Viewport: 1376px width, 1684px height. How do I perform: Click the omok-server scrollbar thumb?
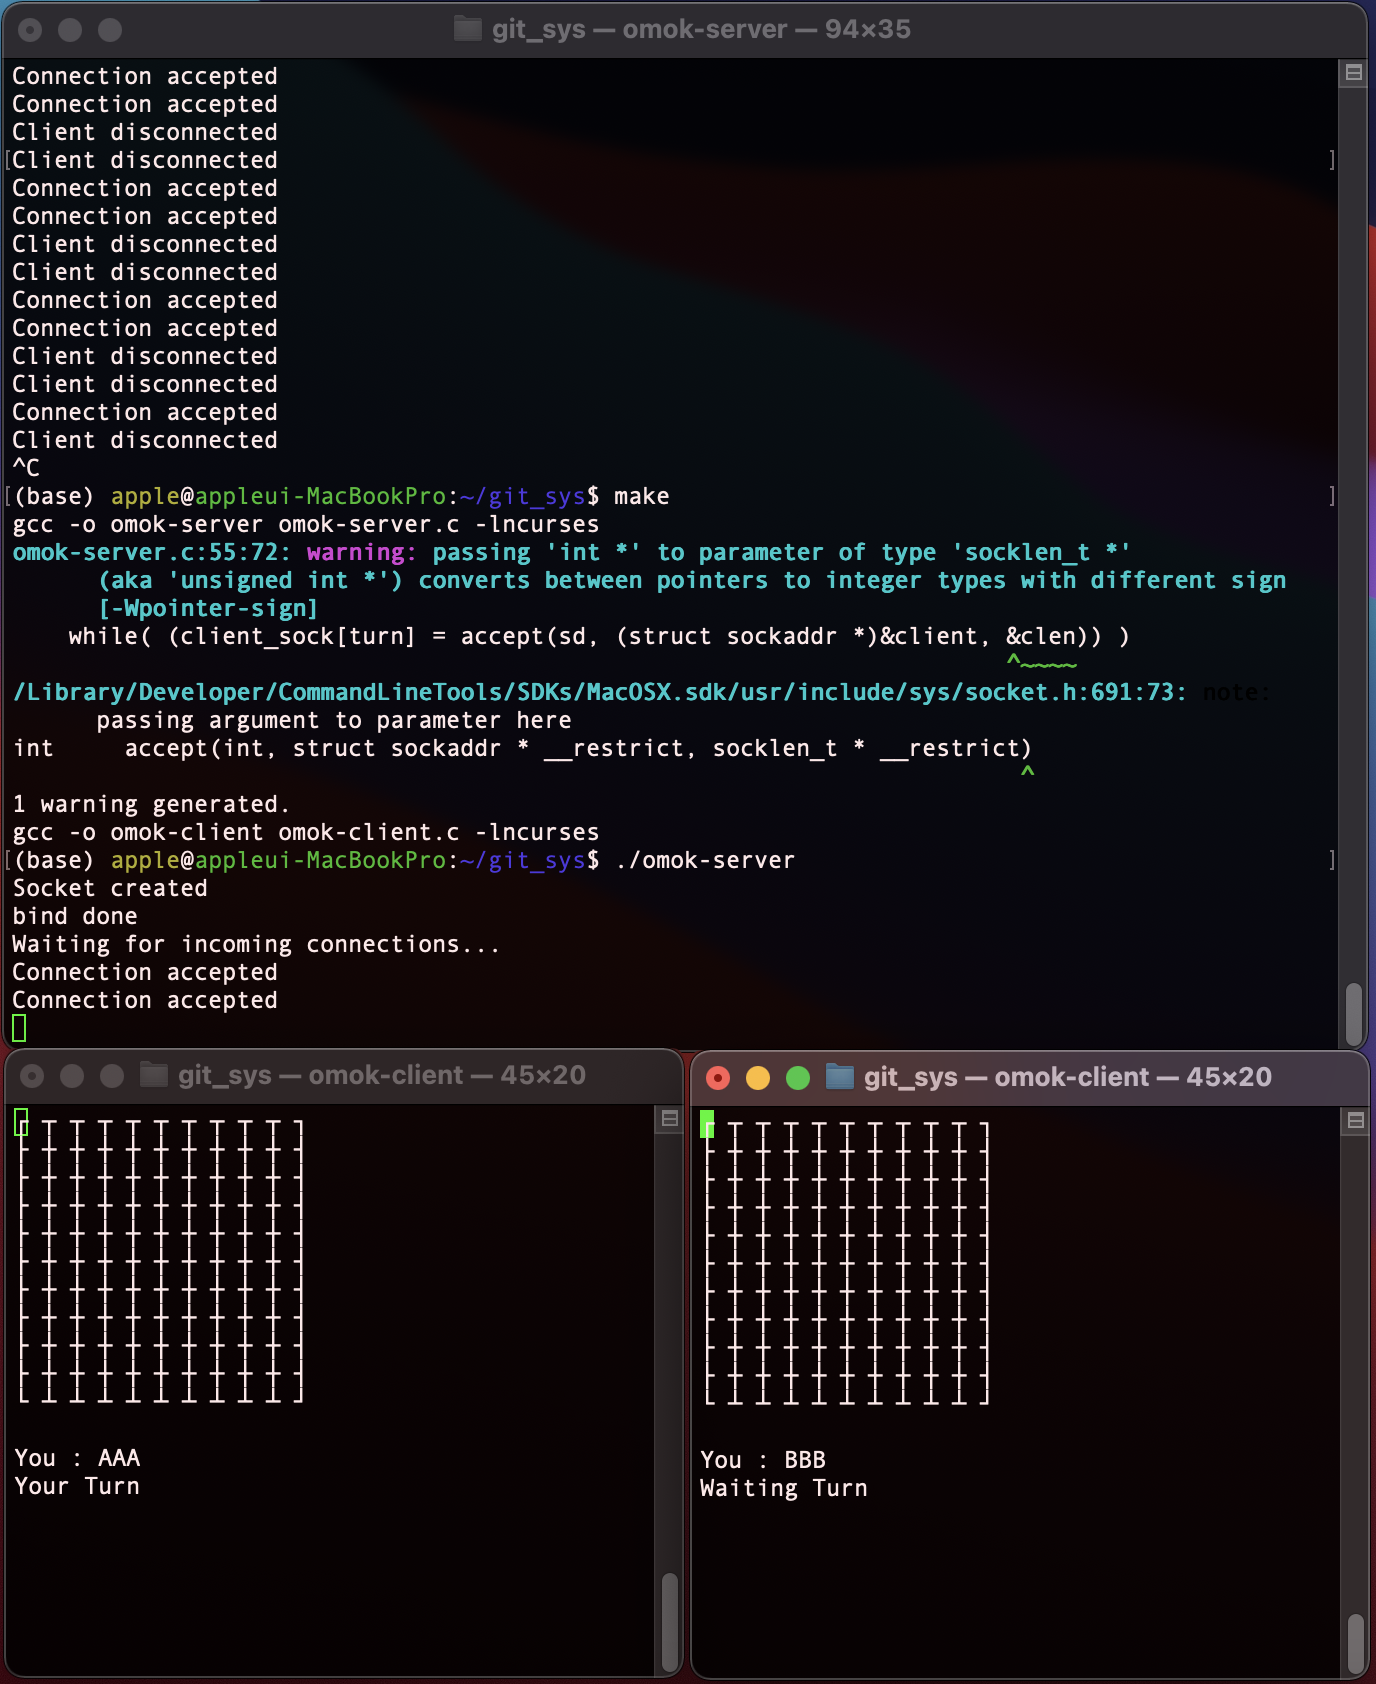point(1353,1013)
